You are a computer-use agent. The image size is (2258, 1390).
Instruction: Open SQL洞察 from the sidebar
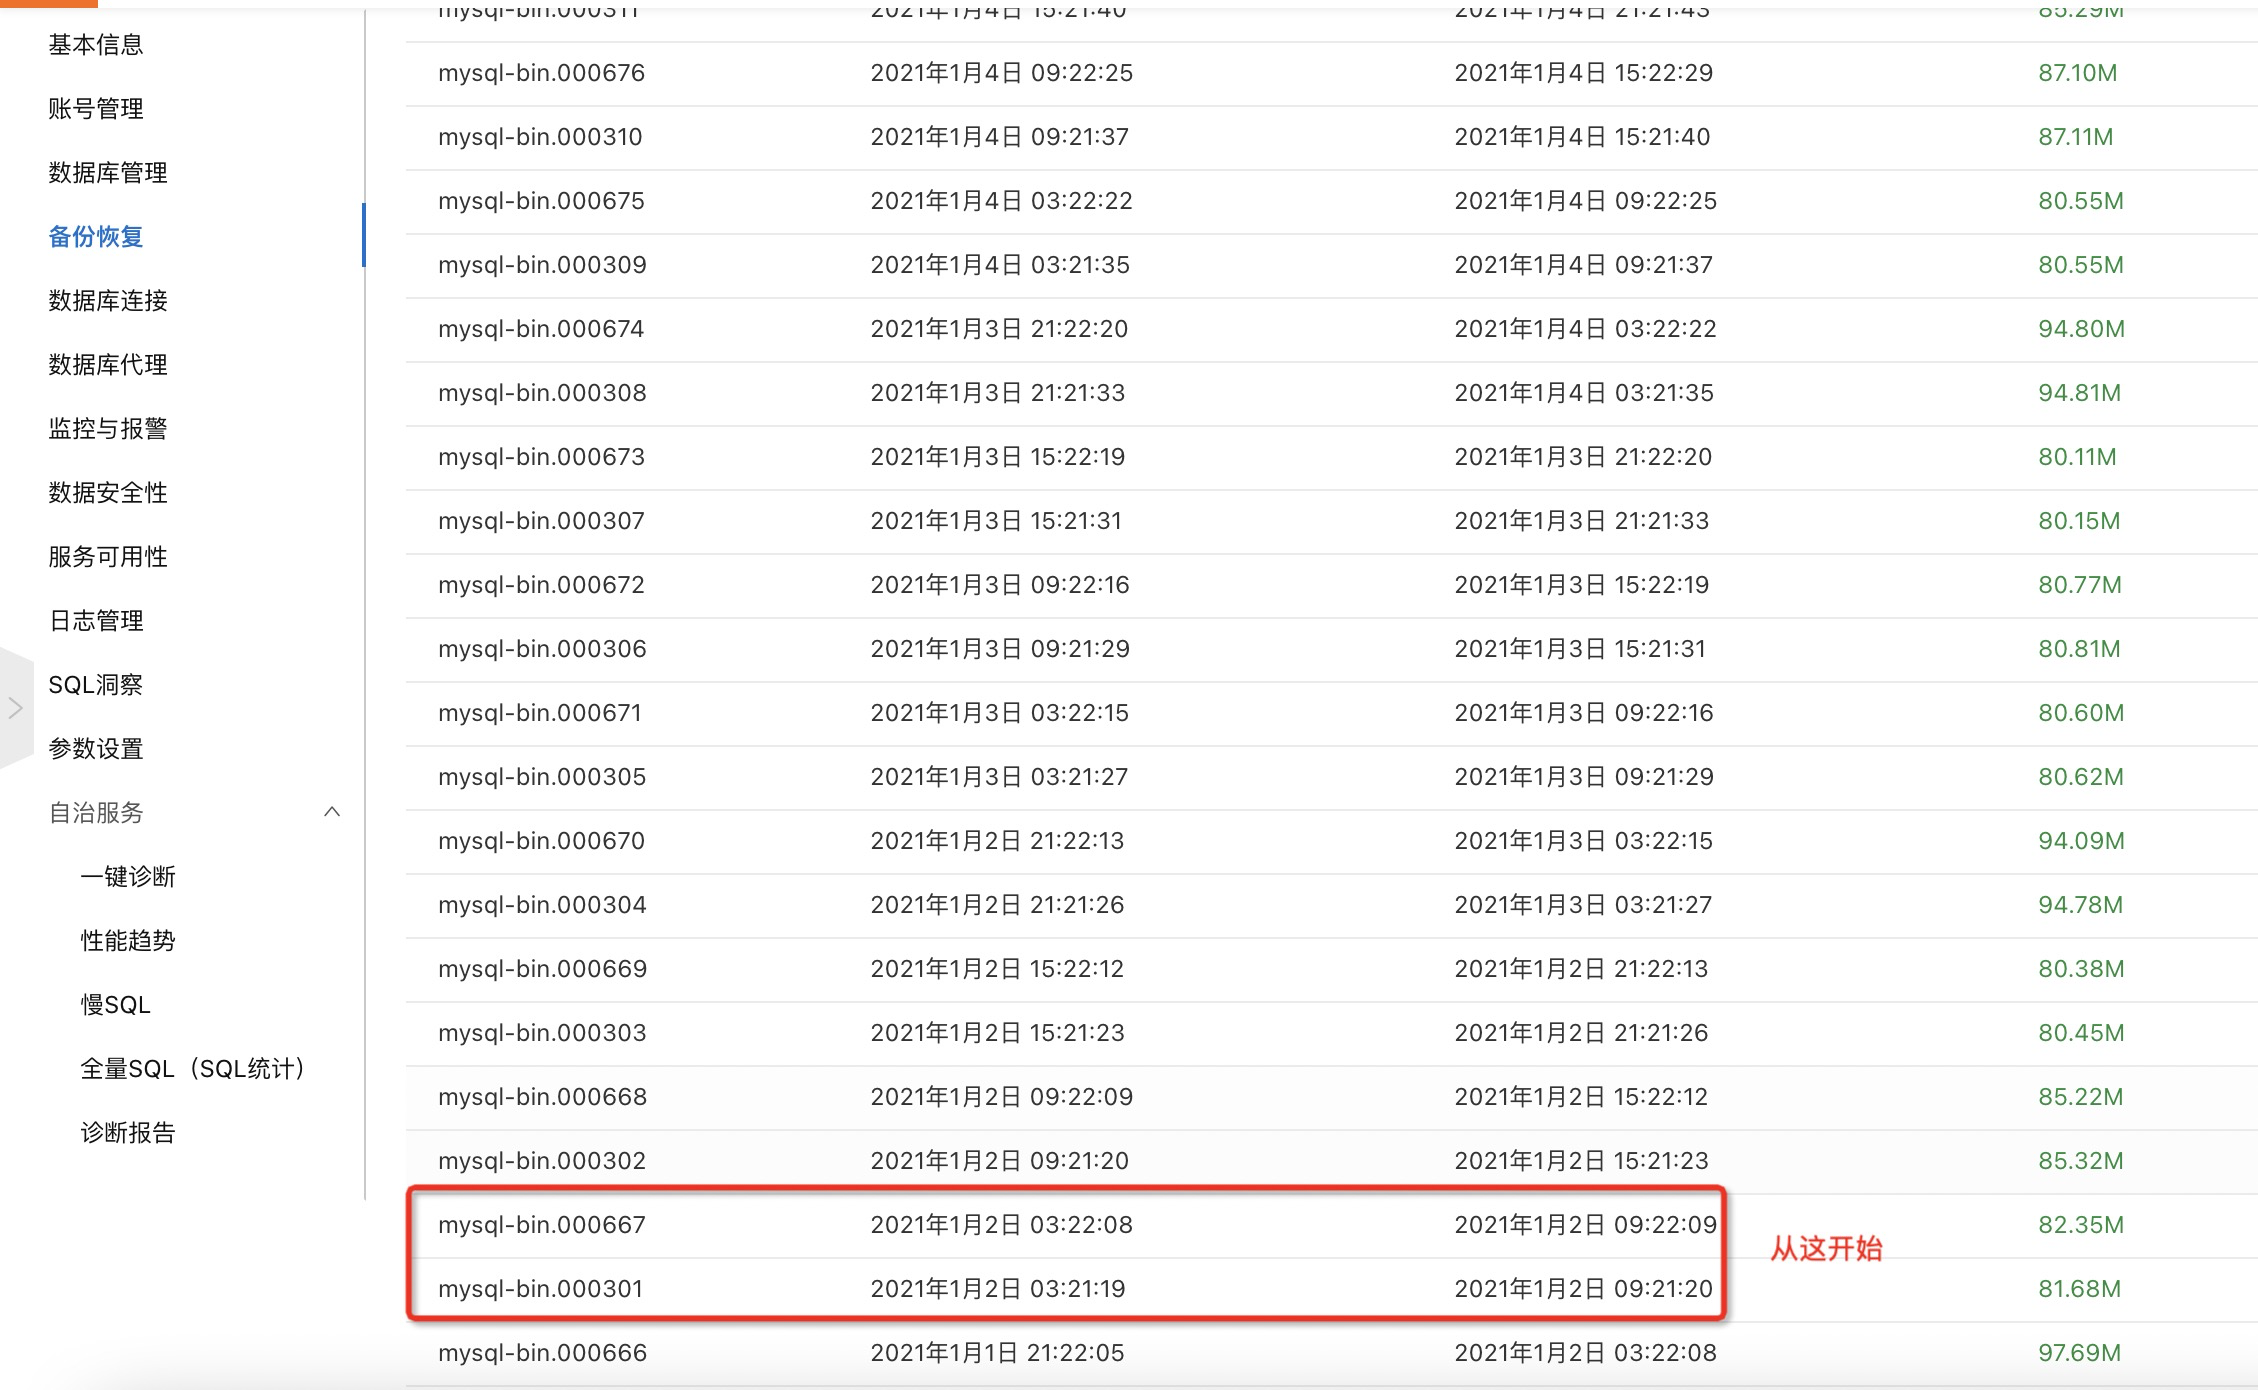click(96, 685)
